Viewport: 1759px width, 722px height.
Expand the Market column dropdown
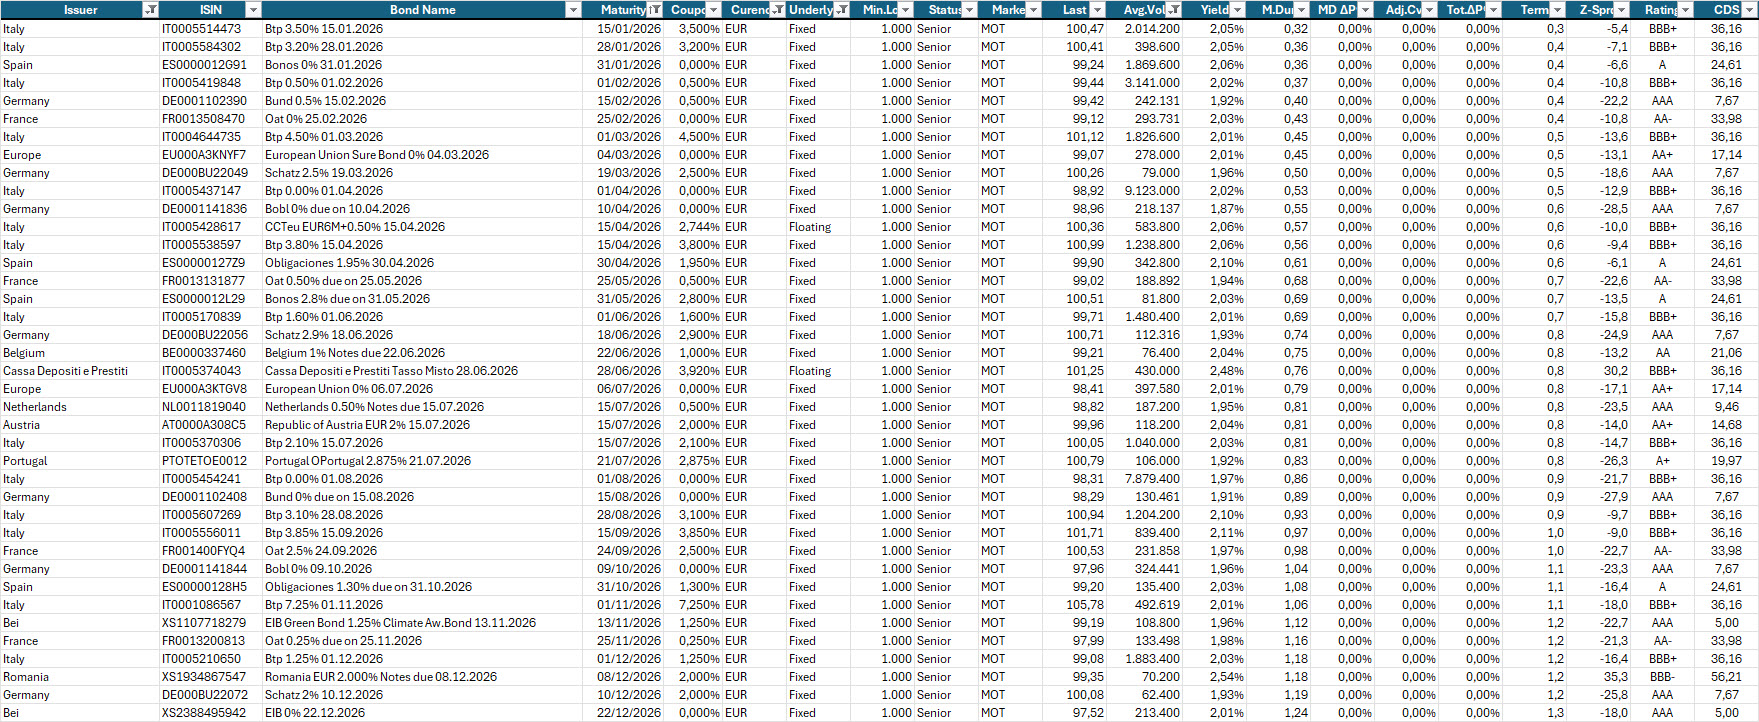(x=1033, y=10)
